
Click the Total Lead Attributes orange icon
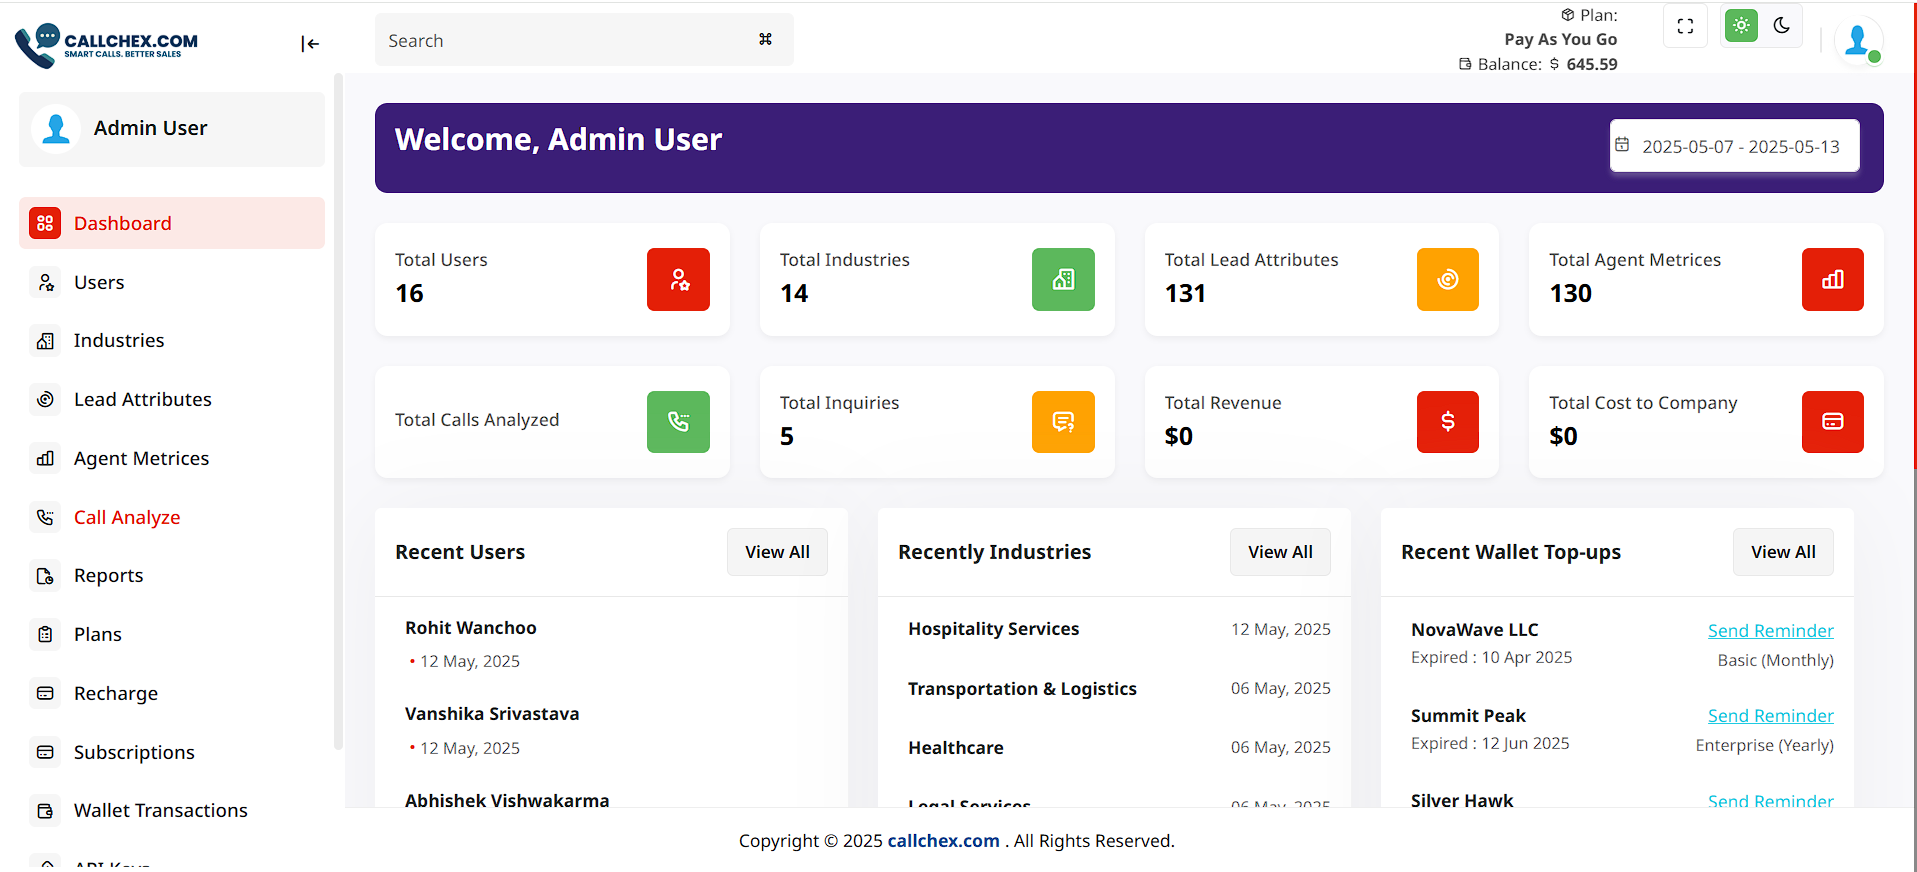[1448, 279]
